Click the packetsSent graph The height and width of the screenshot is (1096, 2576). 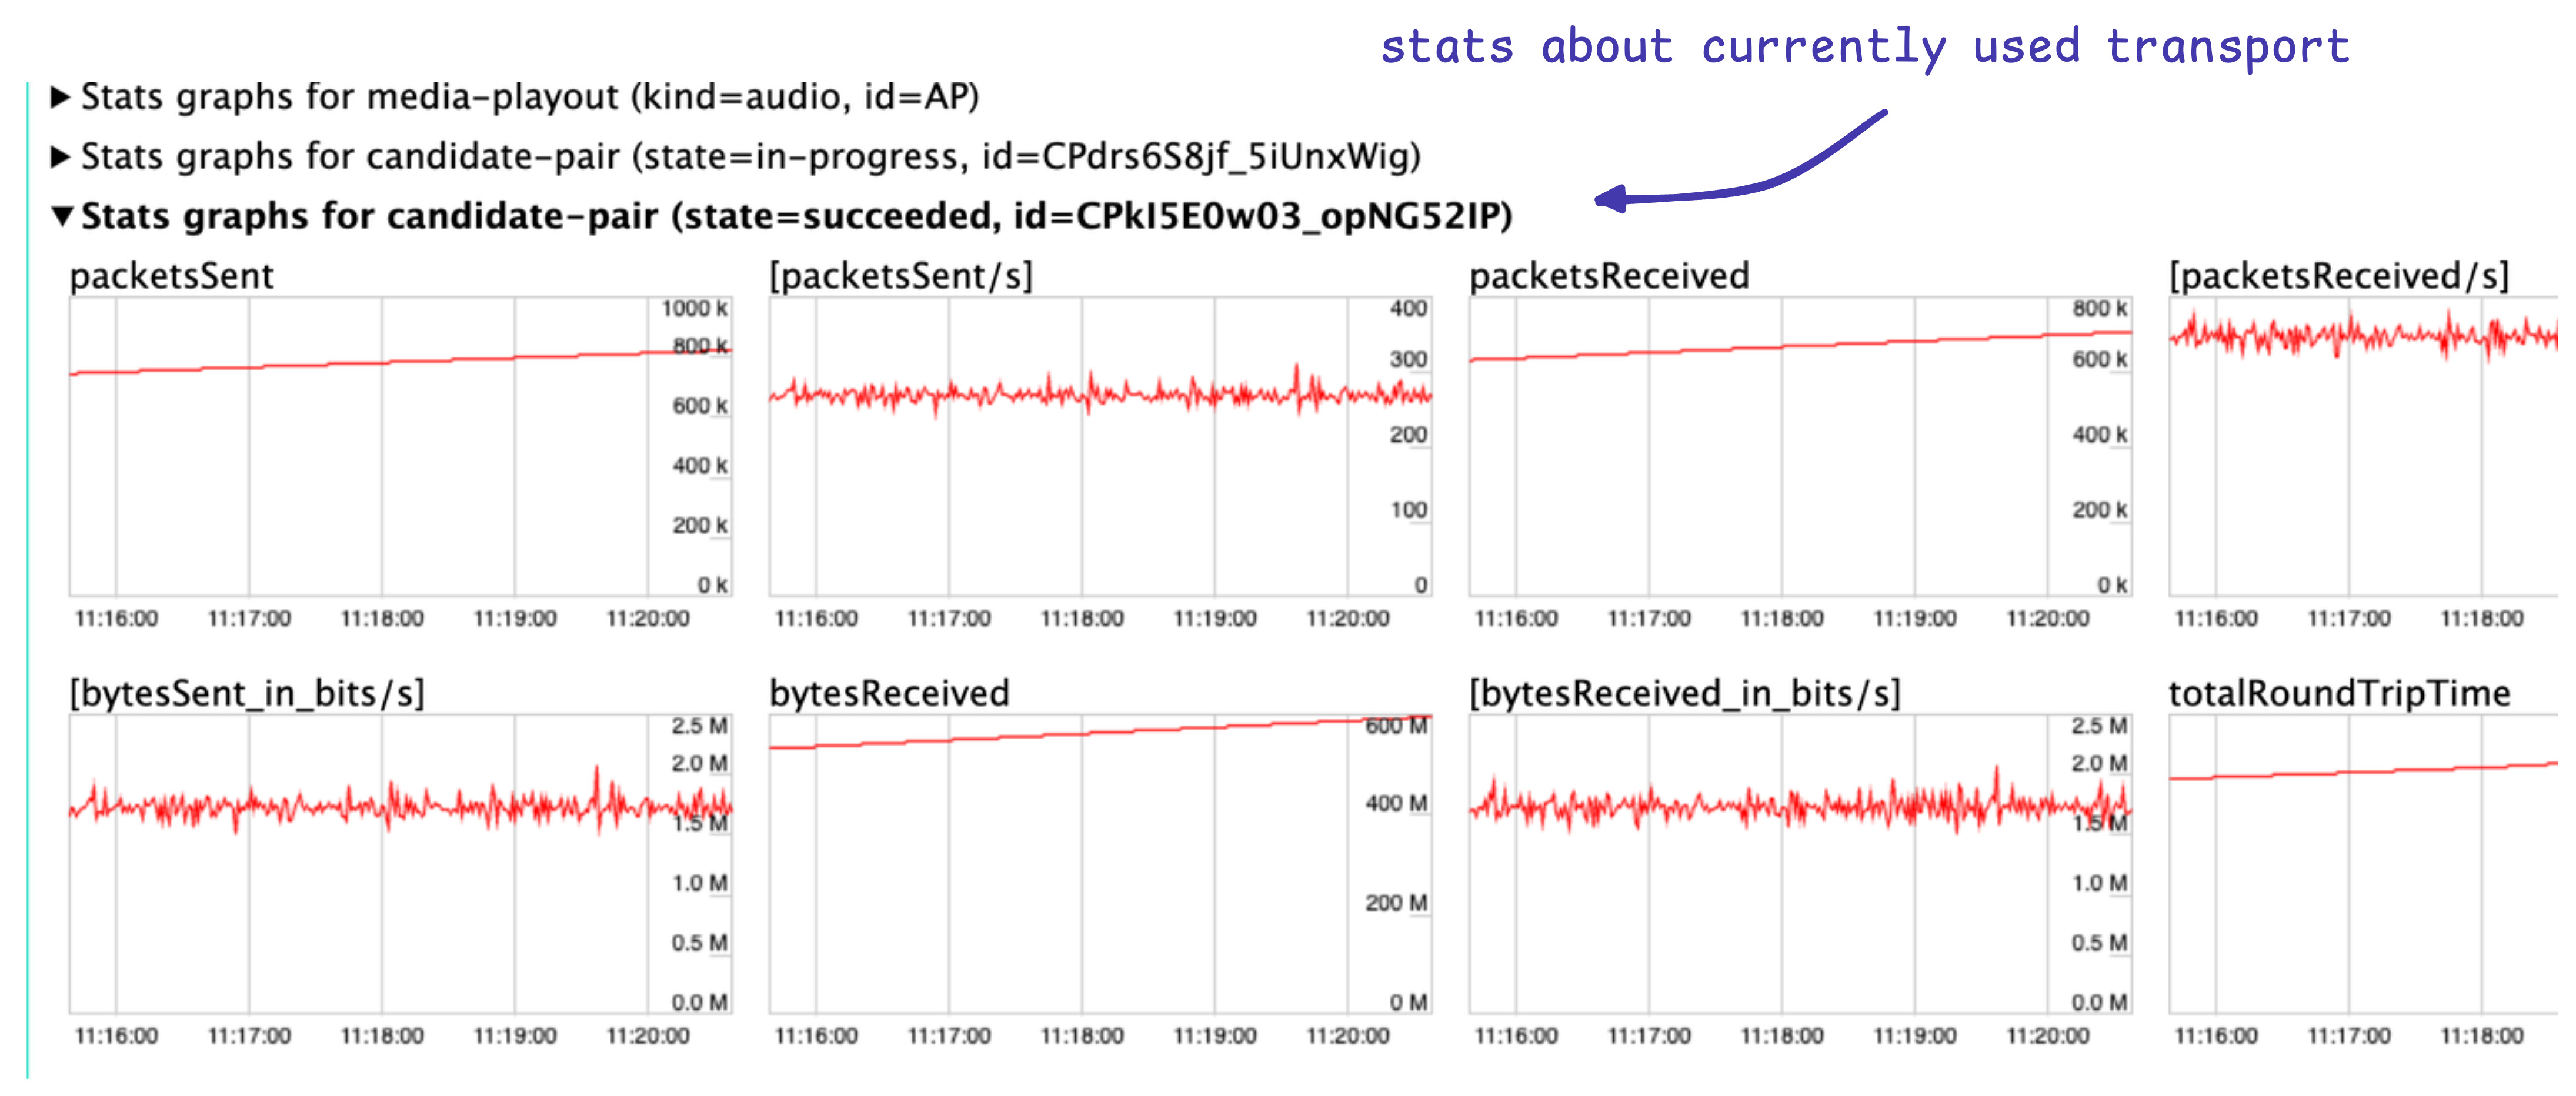tap(400, 446)
